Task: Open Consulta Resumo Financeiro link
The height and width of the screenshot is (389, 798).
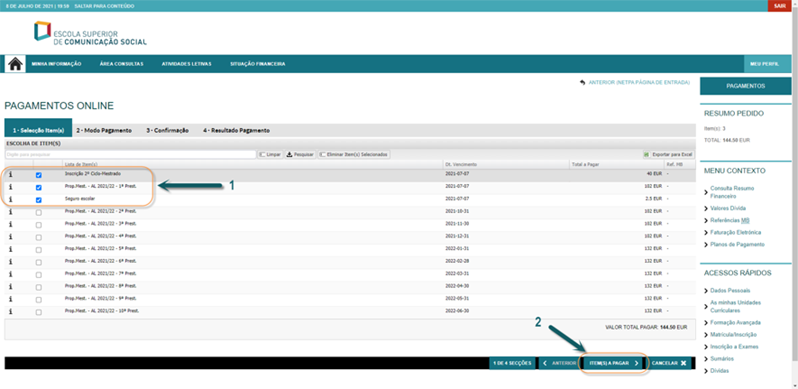Action: point(732,192)
